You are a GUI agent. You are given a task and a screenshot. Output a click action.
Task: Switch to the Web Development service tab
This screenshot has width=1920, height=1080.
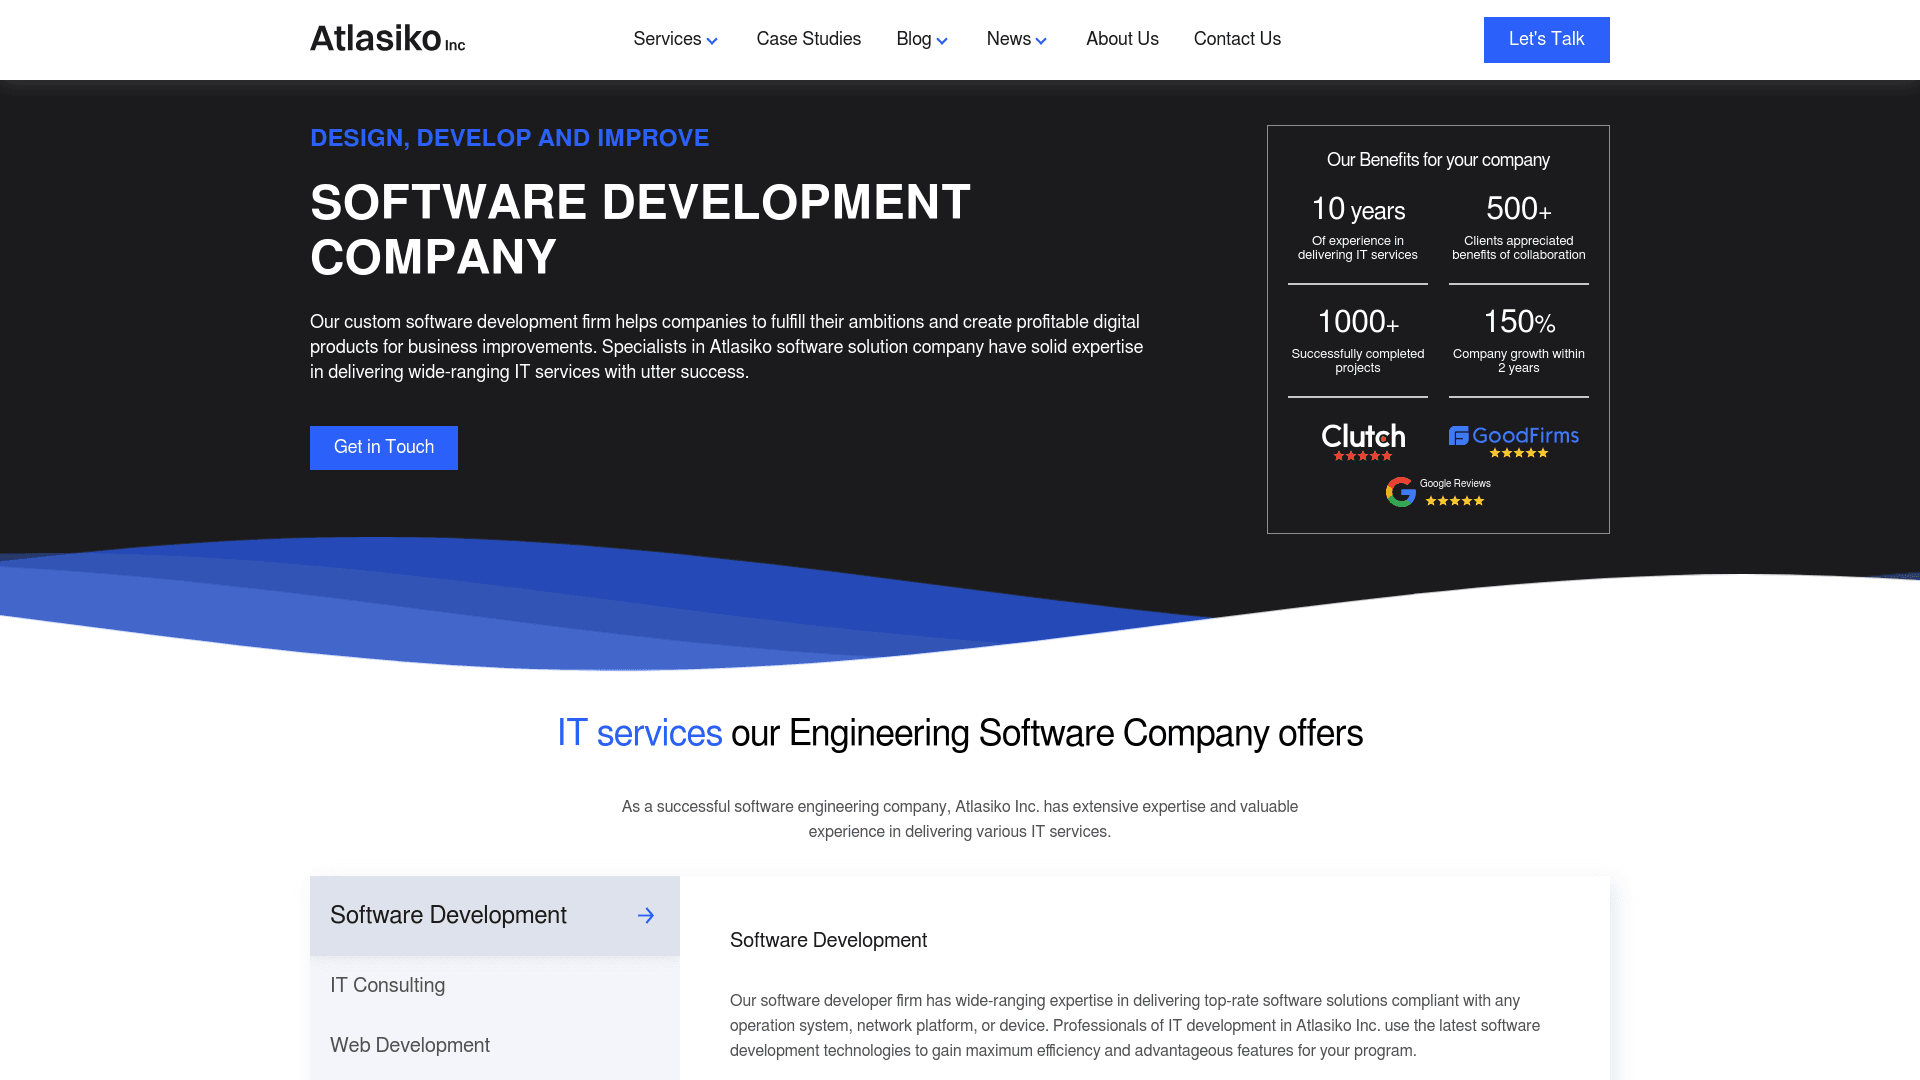pos(410,1045)
